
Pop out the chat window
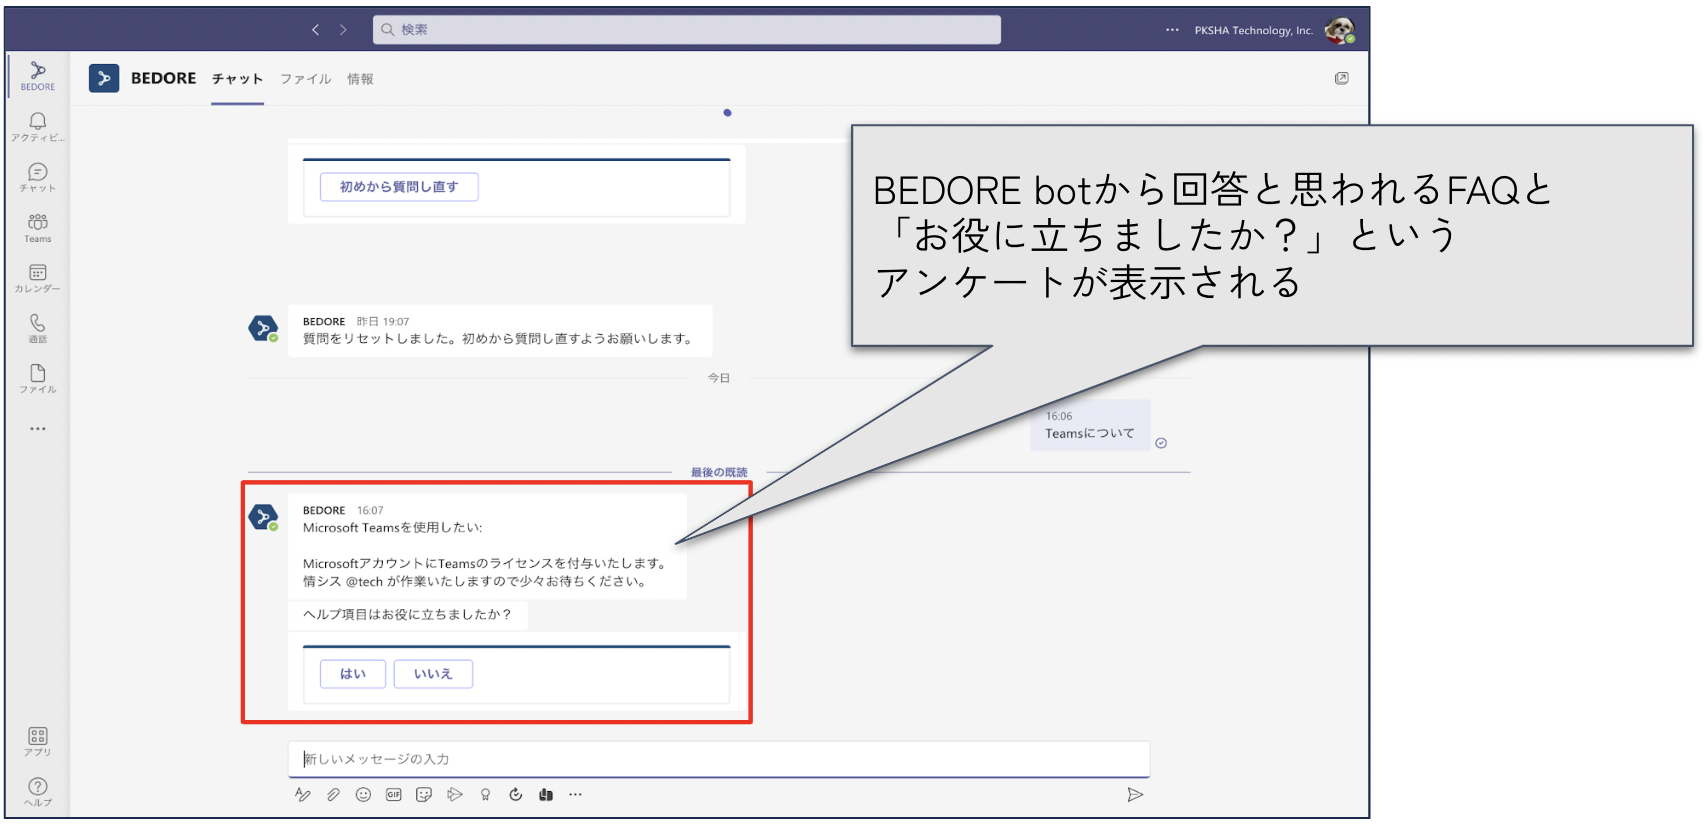1342,78
